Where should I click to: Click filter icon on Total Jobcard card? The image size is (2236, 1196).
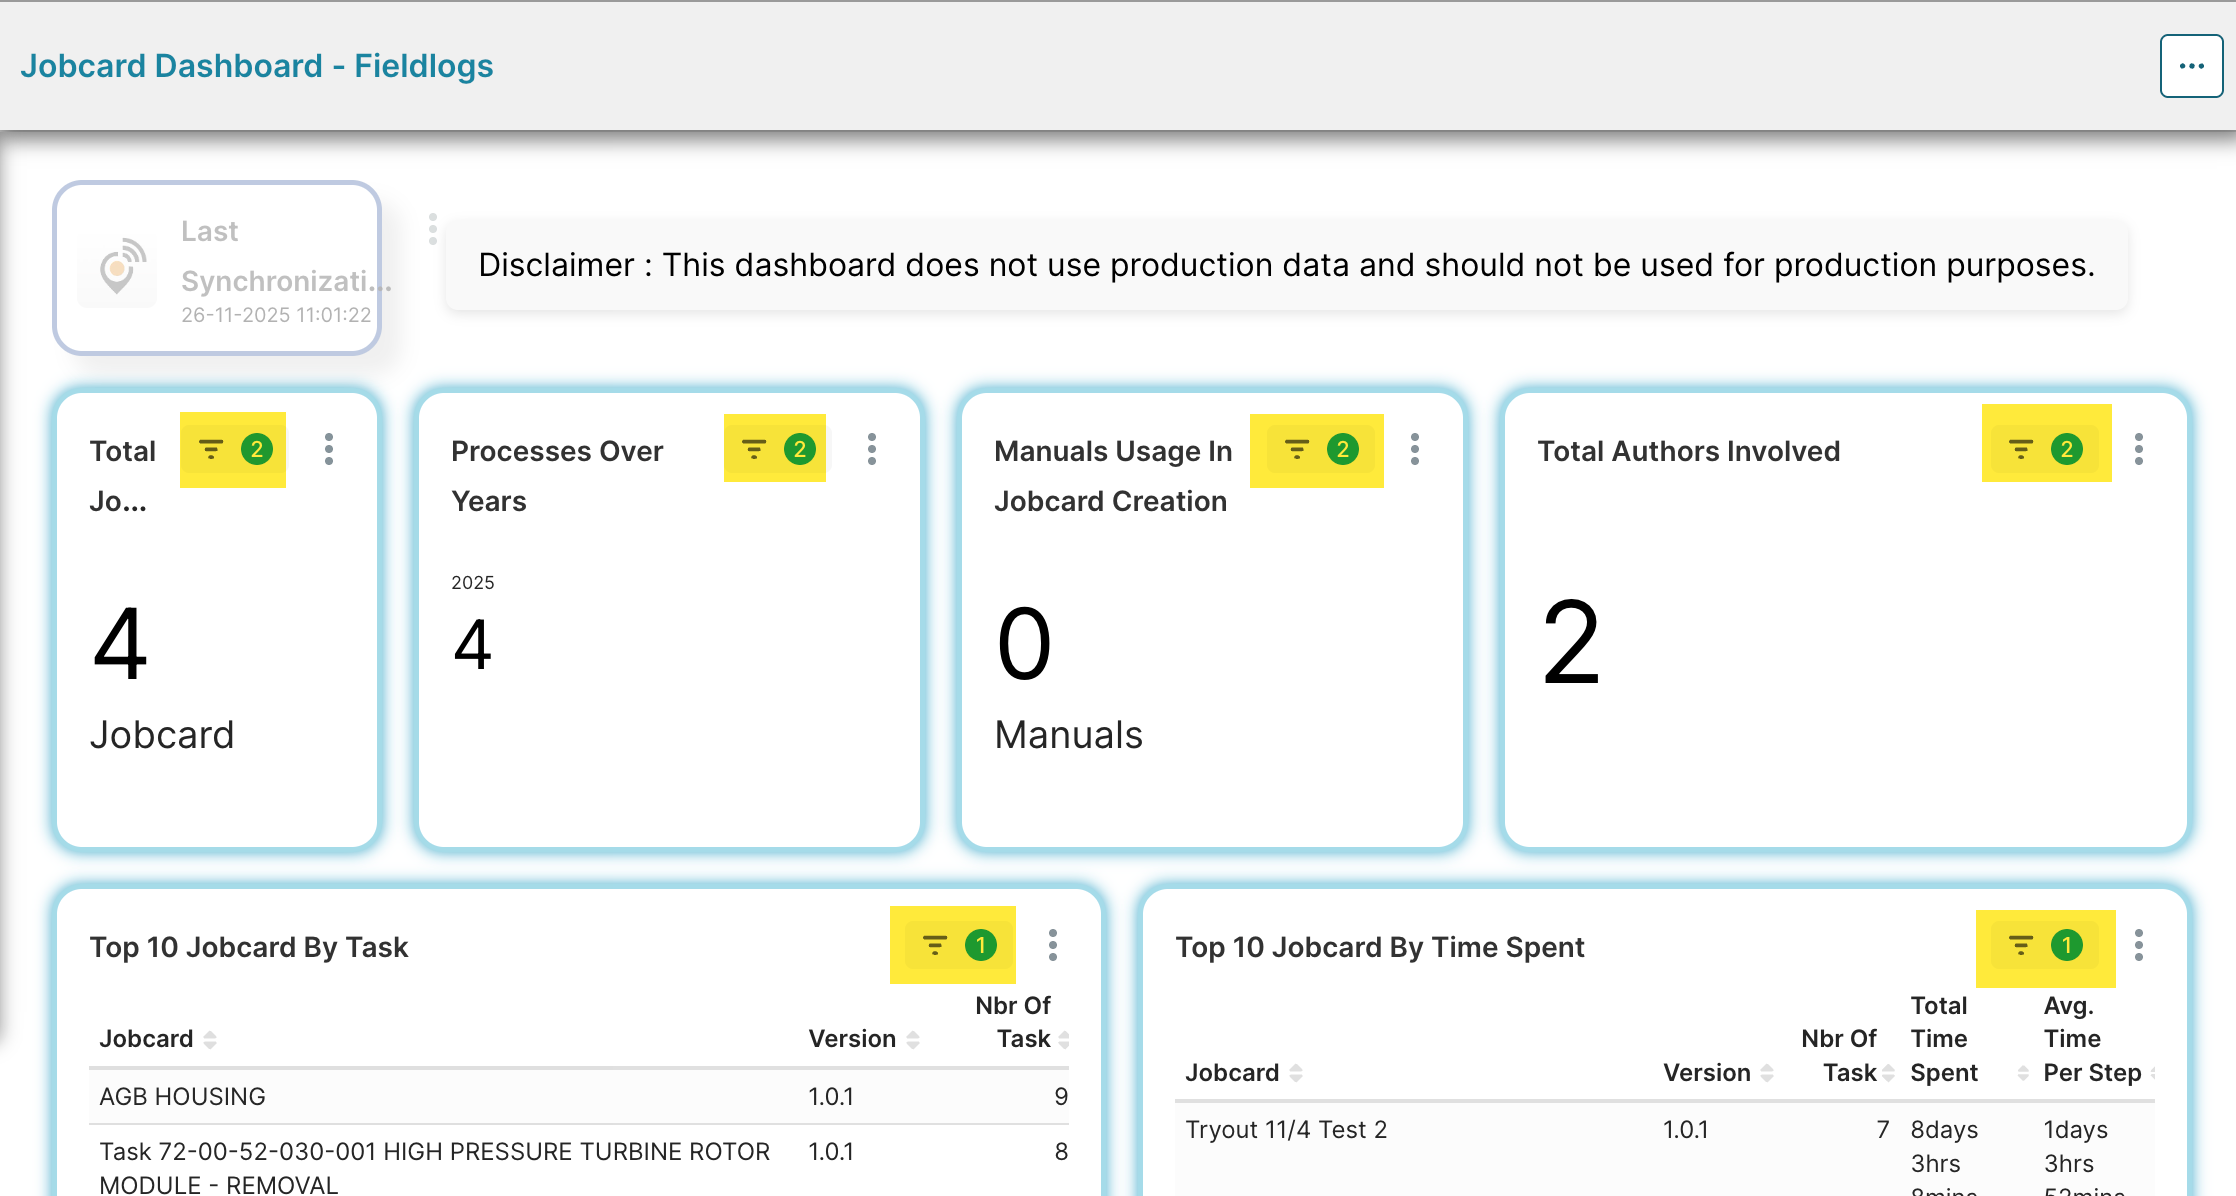[x=211, y=450]
